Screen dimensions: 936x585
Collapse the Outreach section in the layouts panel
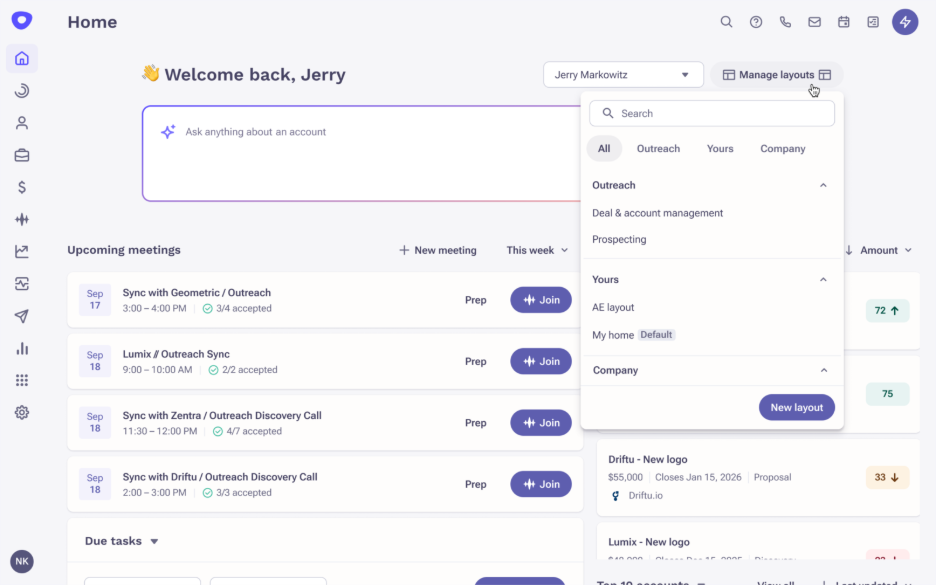click(823, 185)
